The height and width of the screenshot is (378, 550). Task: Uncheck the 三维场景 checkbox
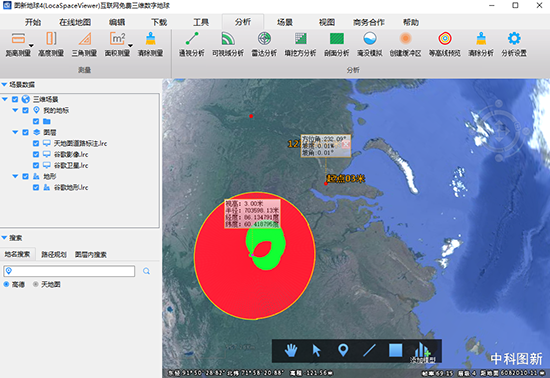tap(15, 99)
